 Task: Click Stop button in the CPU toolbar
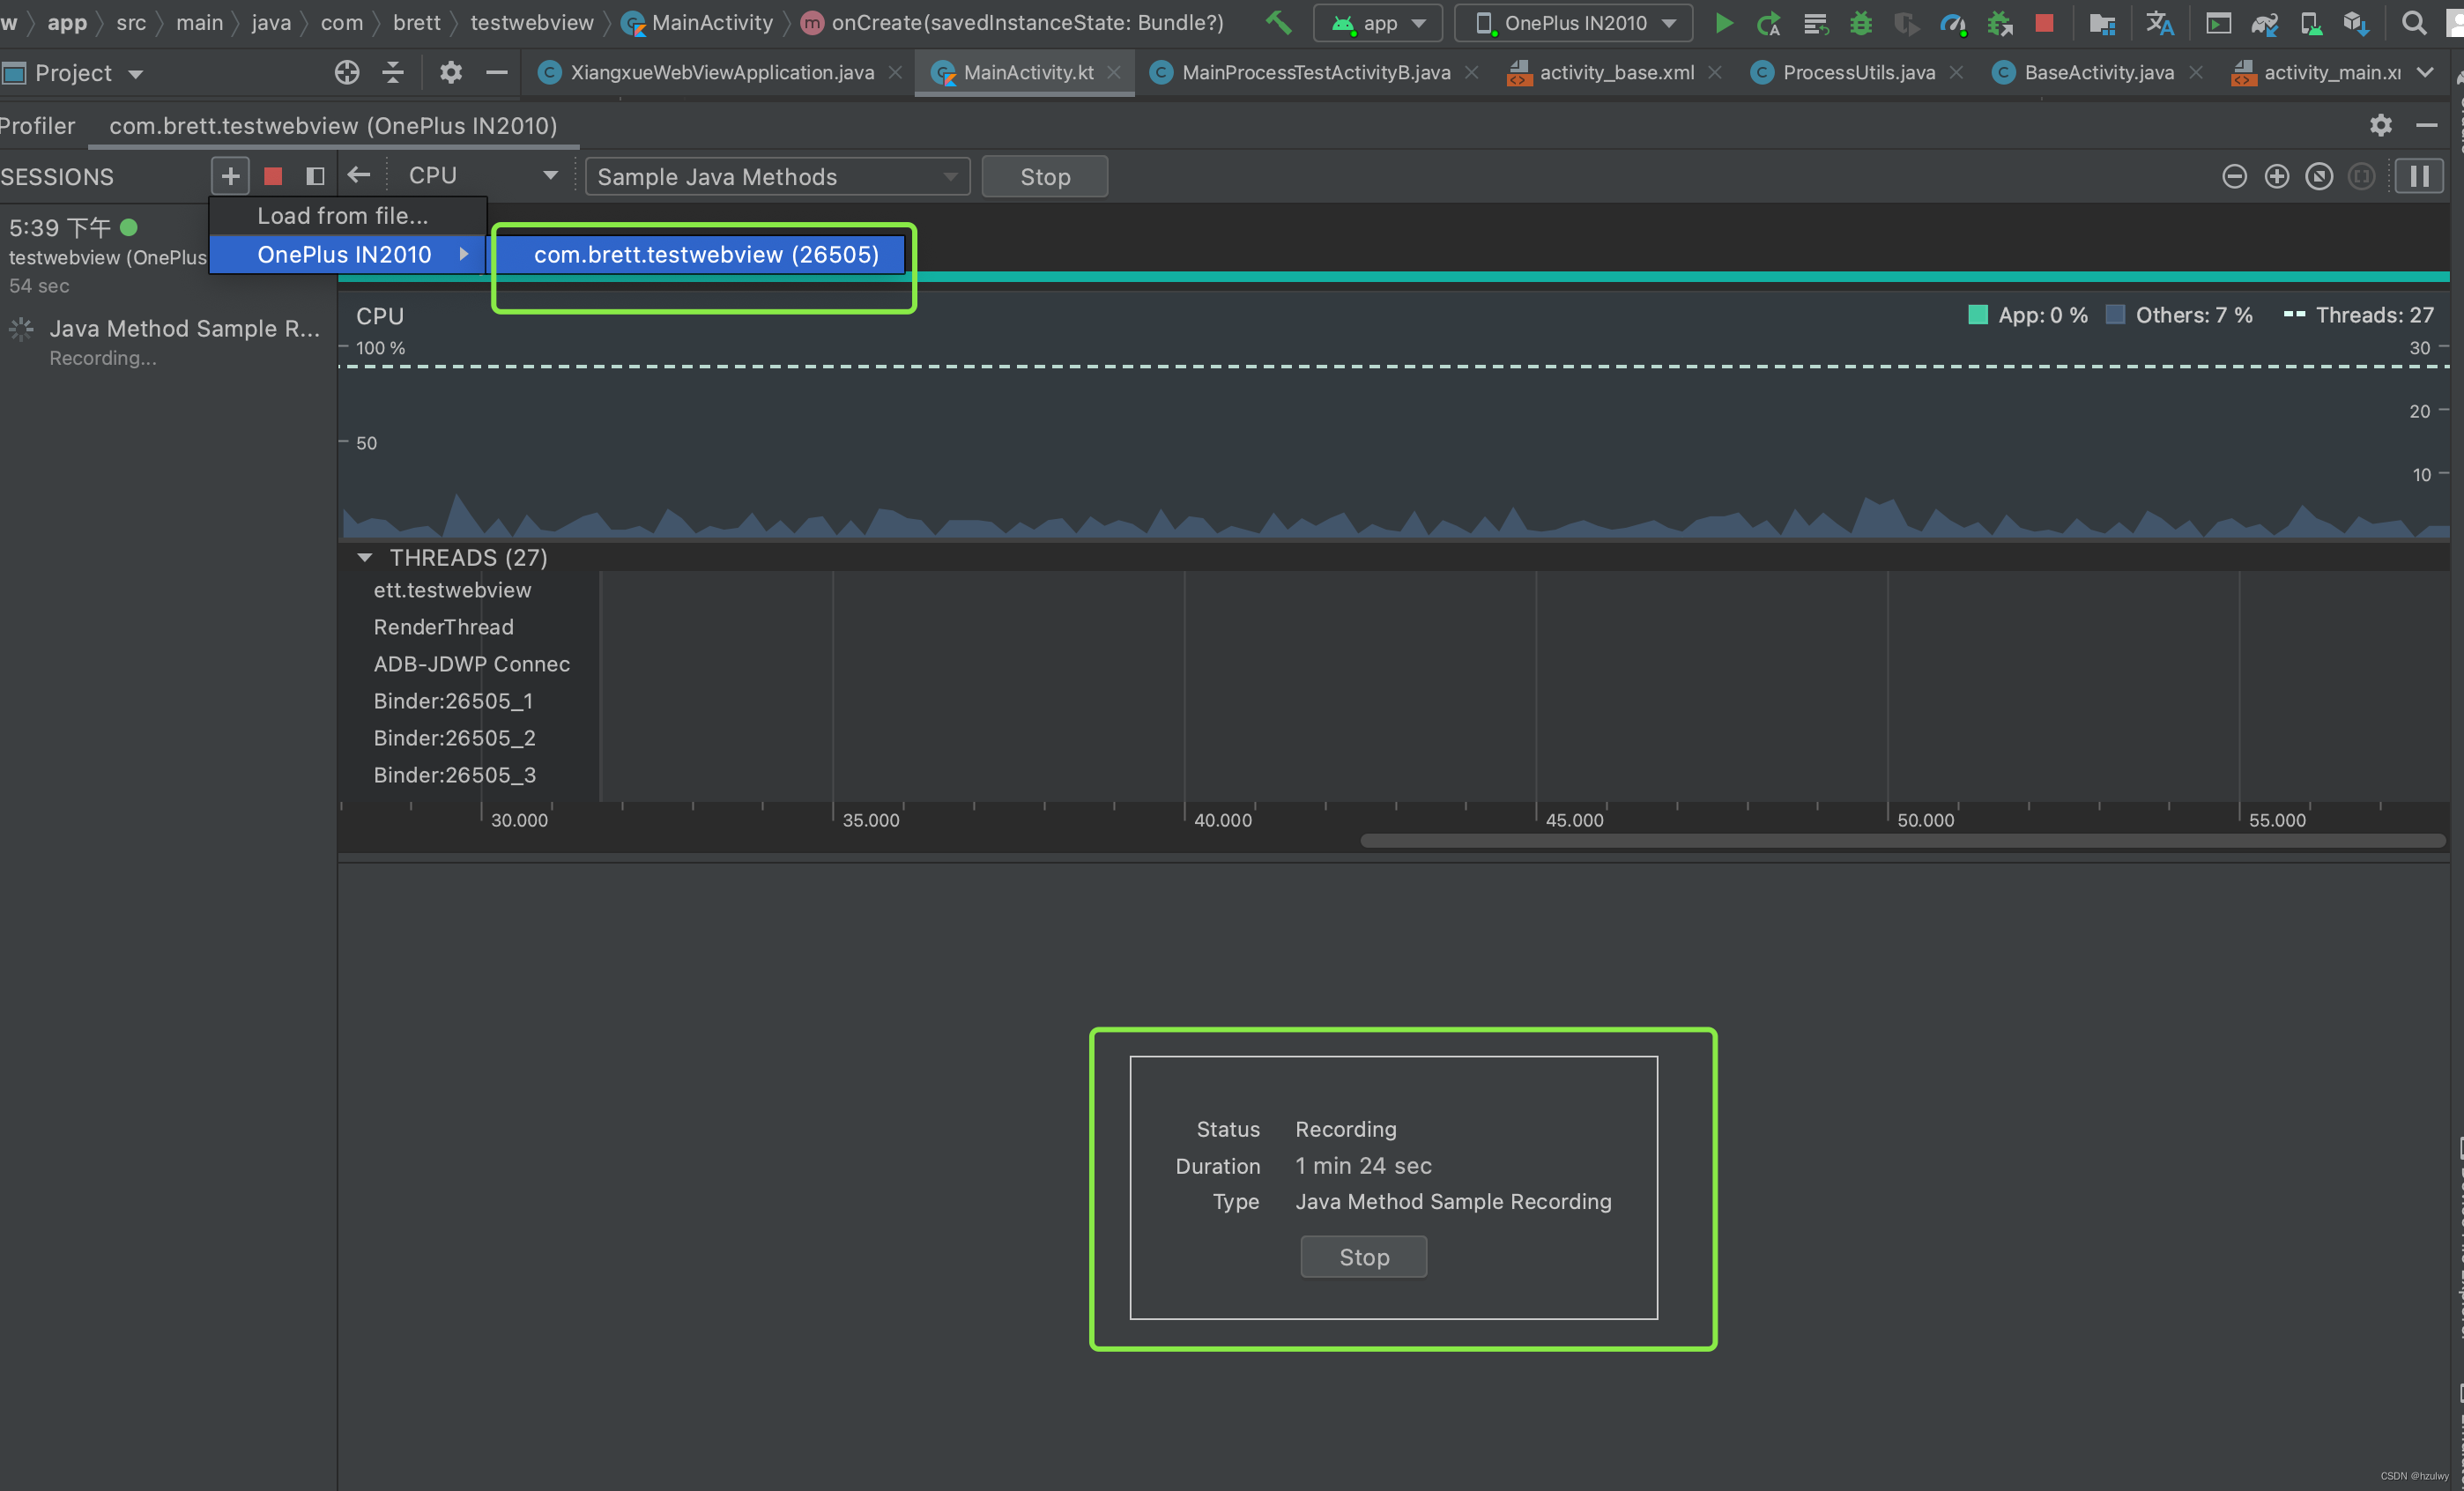pyautogui.click(x=1043, y=176)
